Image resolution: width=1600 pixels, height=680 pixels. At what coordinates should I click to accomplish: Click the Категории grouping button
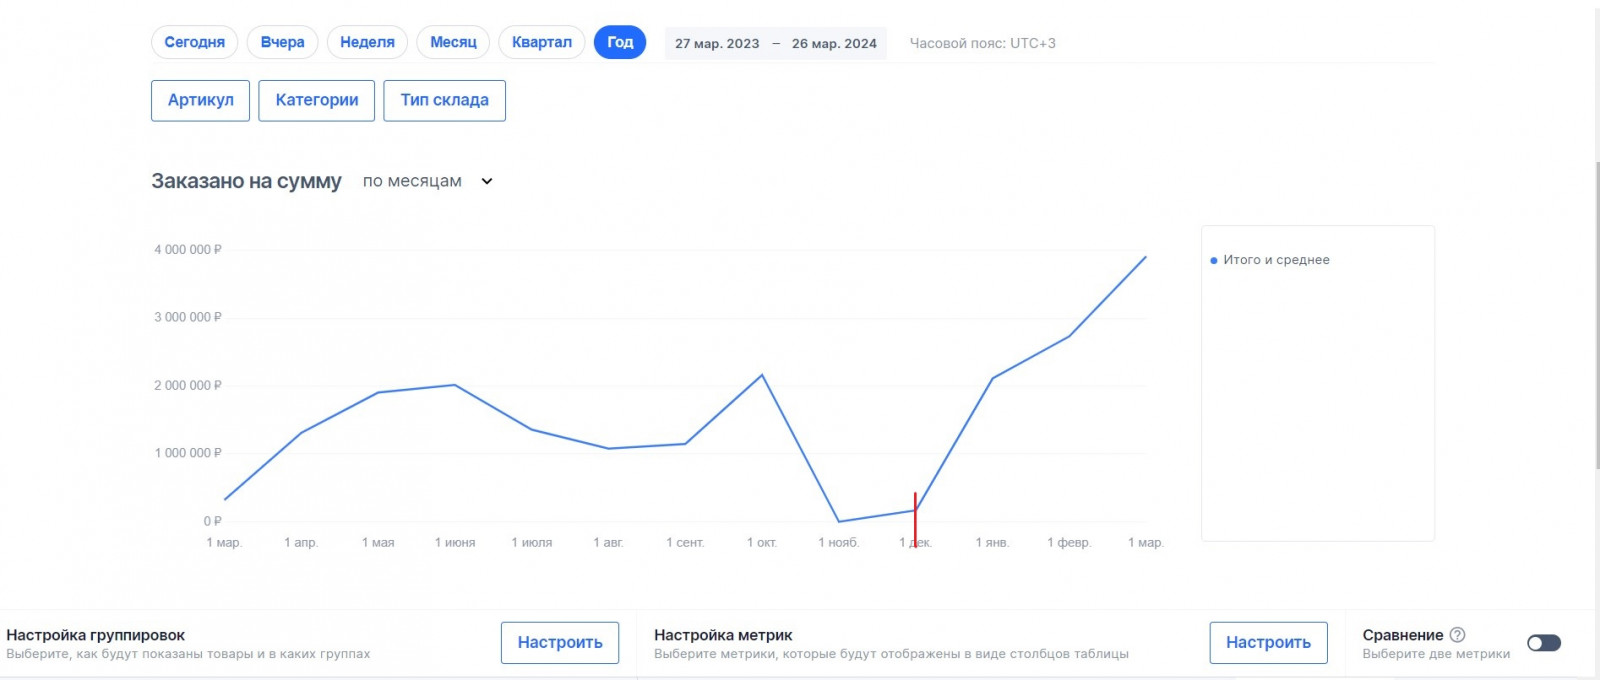point(317,100)
